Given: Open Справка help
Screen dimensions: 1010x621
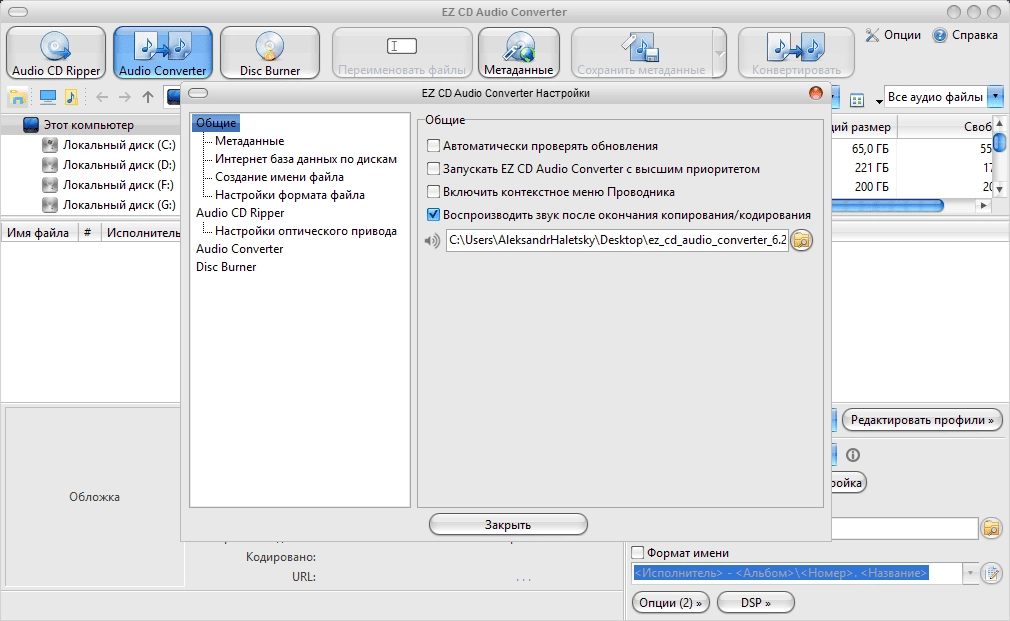Looking at the screenshot, I should pos(966,35).
